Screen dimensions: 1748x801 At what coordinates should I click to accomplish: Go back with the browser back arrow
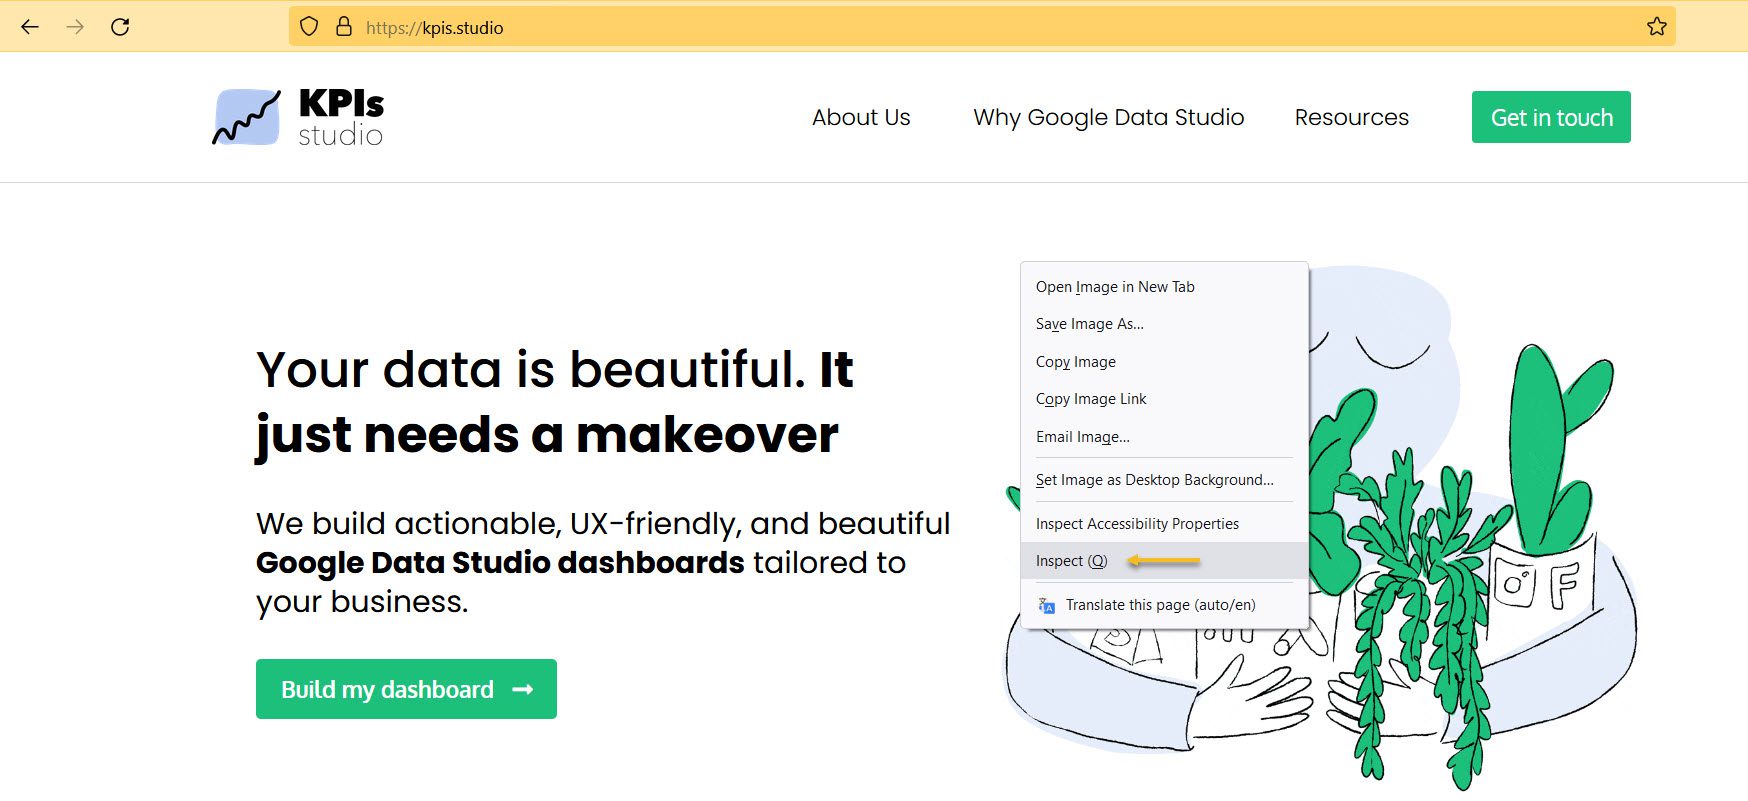click(x=30, y=27)
